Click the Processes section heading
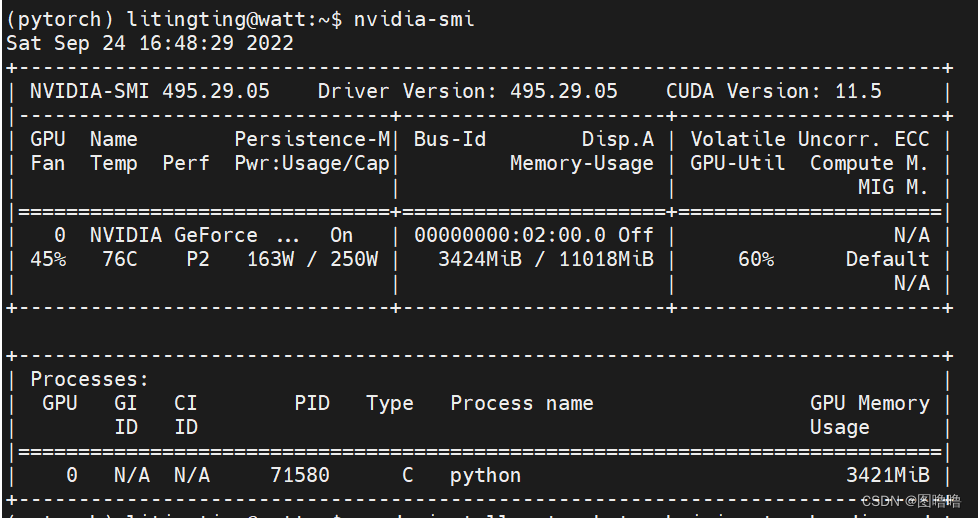The image size is (978, 518). click(x=90, y=379)
